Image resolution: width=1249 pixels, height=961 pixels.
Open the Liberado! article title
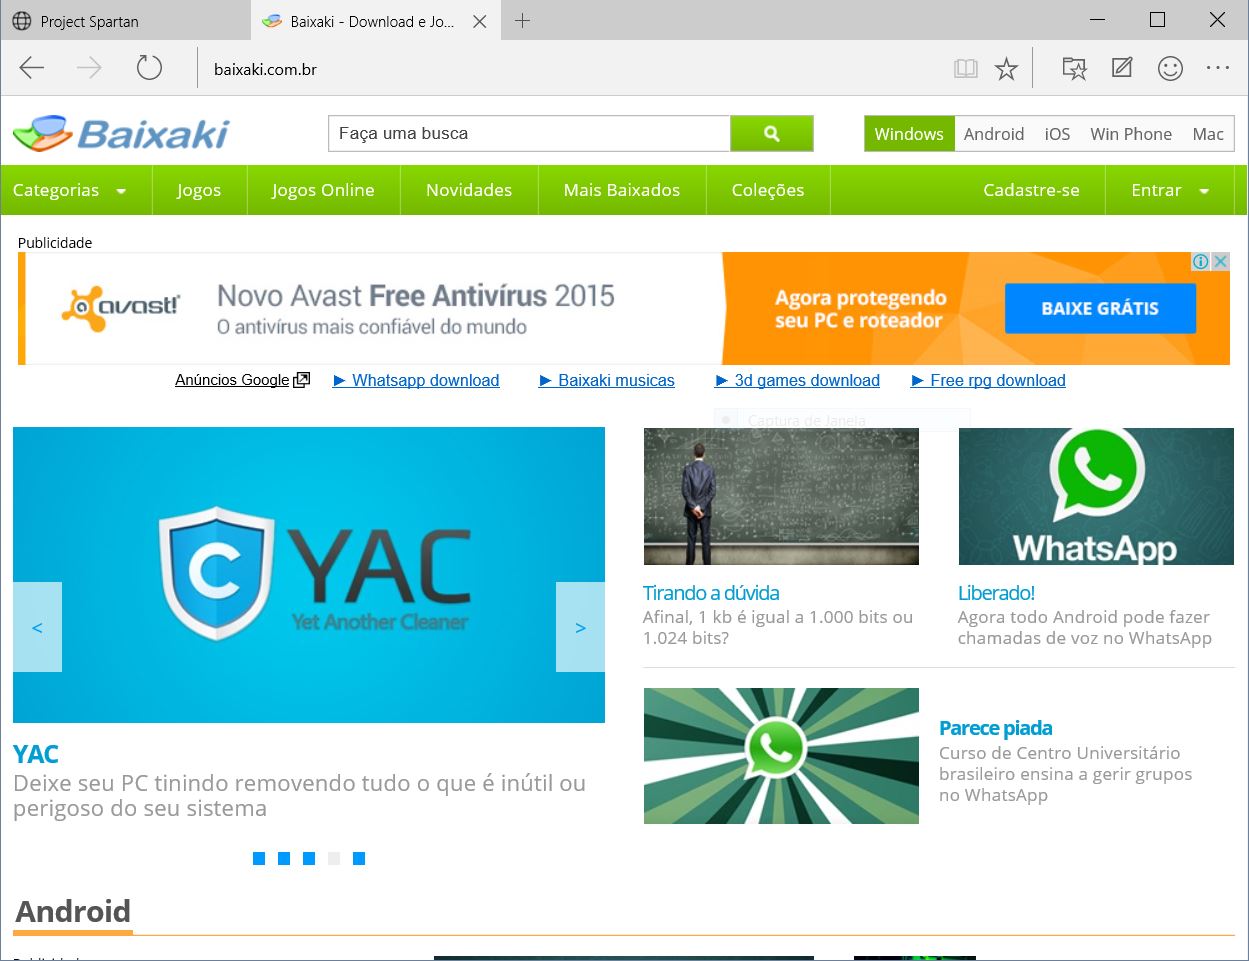tap(996, 593)
